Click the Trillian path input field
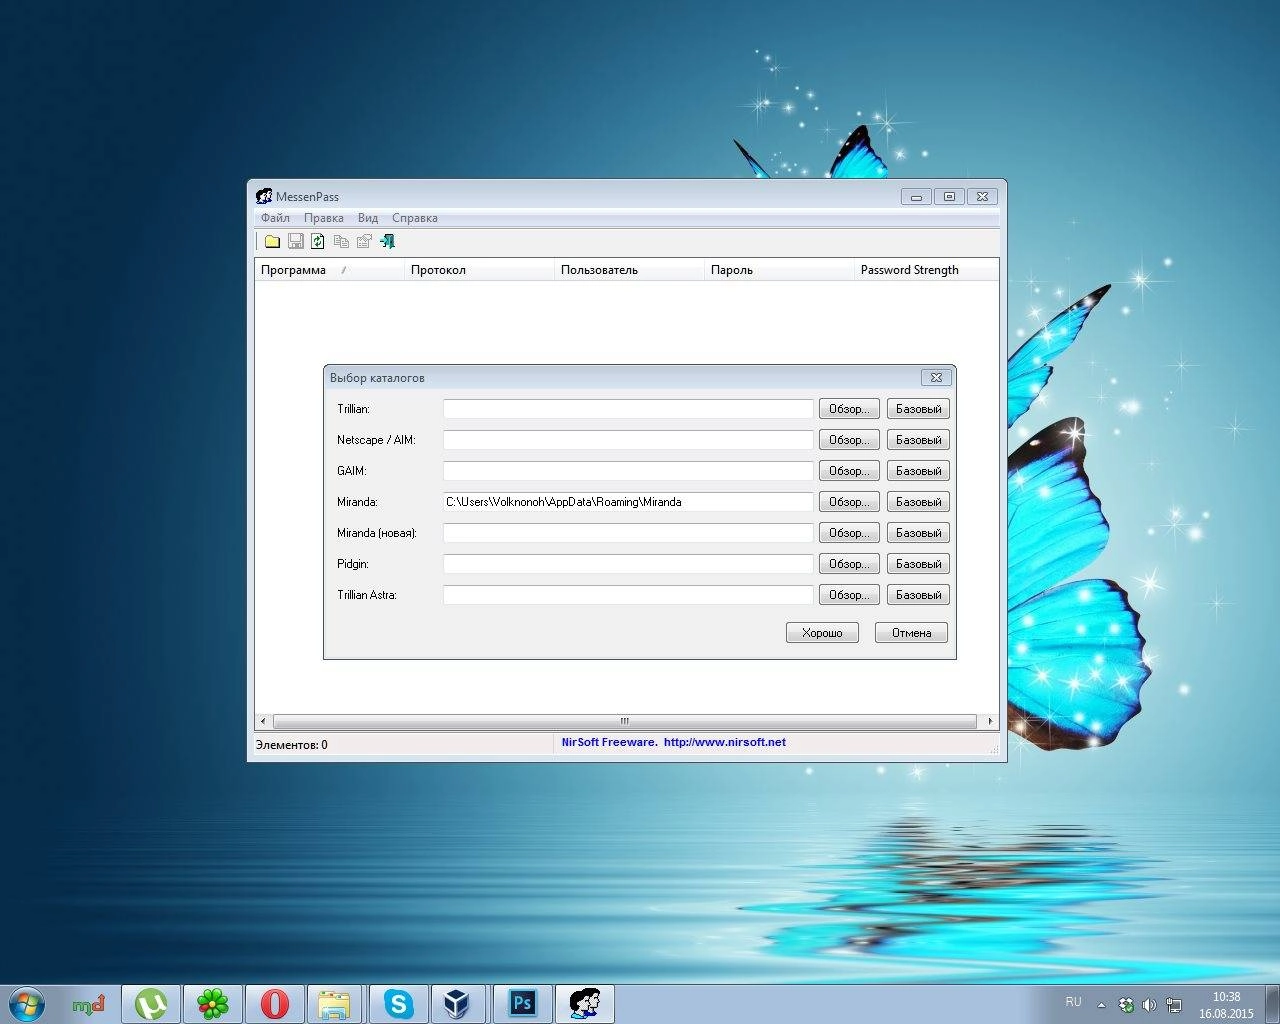 (x=628, y=409)
